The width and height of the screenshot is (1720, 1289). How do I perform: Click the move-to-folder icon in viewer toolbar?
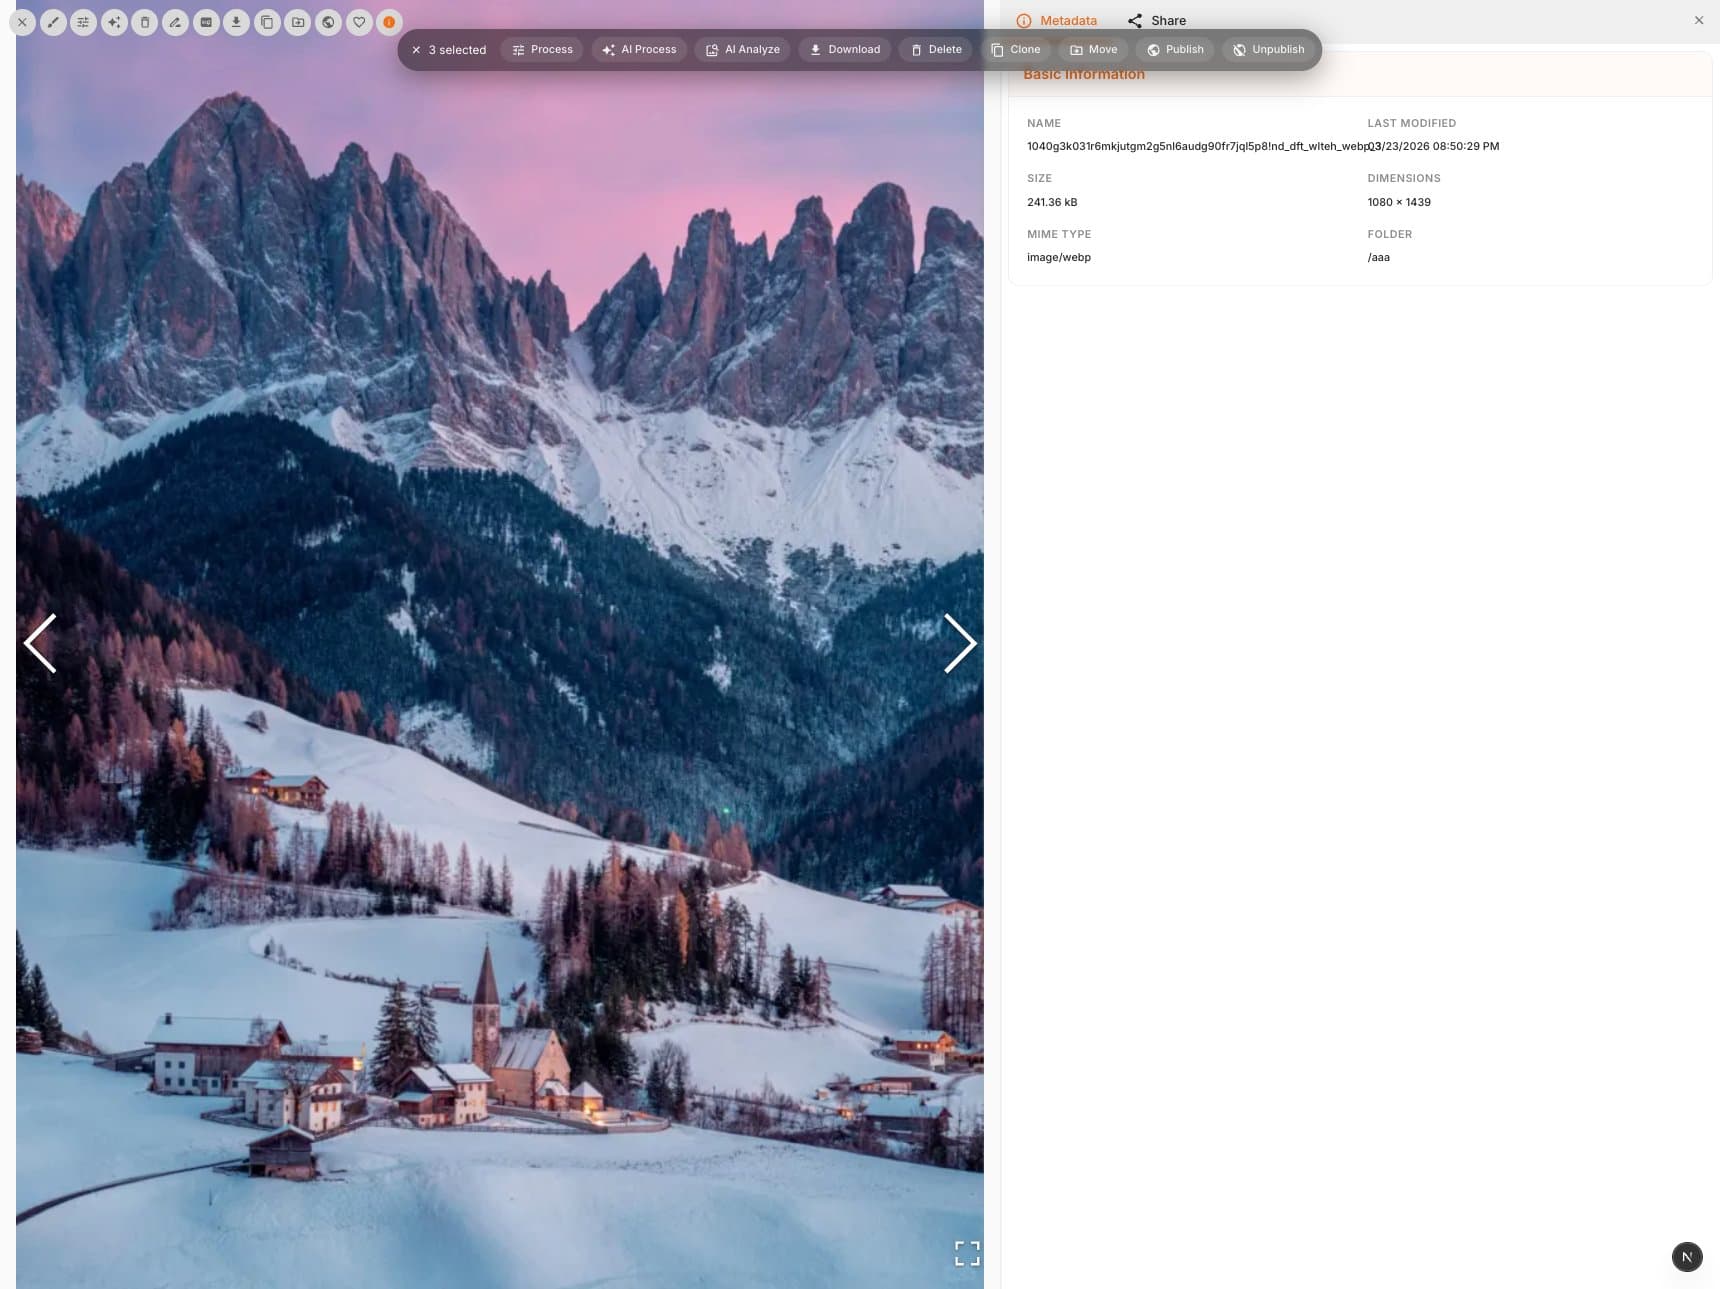pyautogui.click(x=298, y=22)
